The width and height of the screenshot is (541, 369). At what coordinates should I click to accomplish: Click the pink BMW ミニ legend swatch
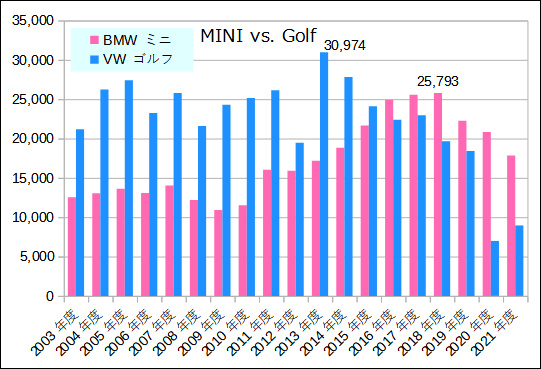(95, 40)
